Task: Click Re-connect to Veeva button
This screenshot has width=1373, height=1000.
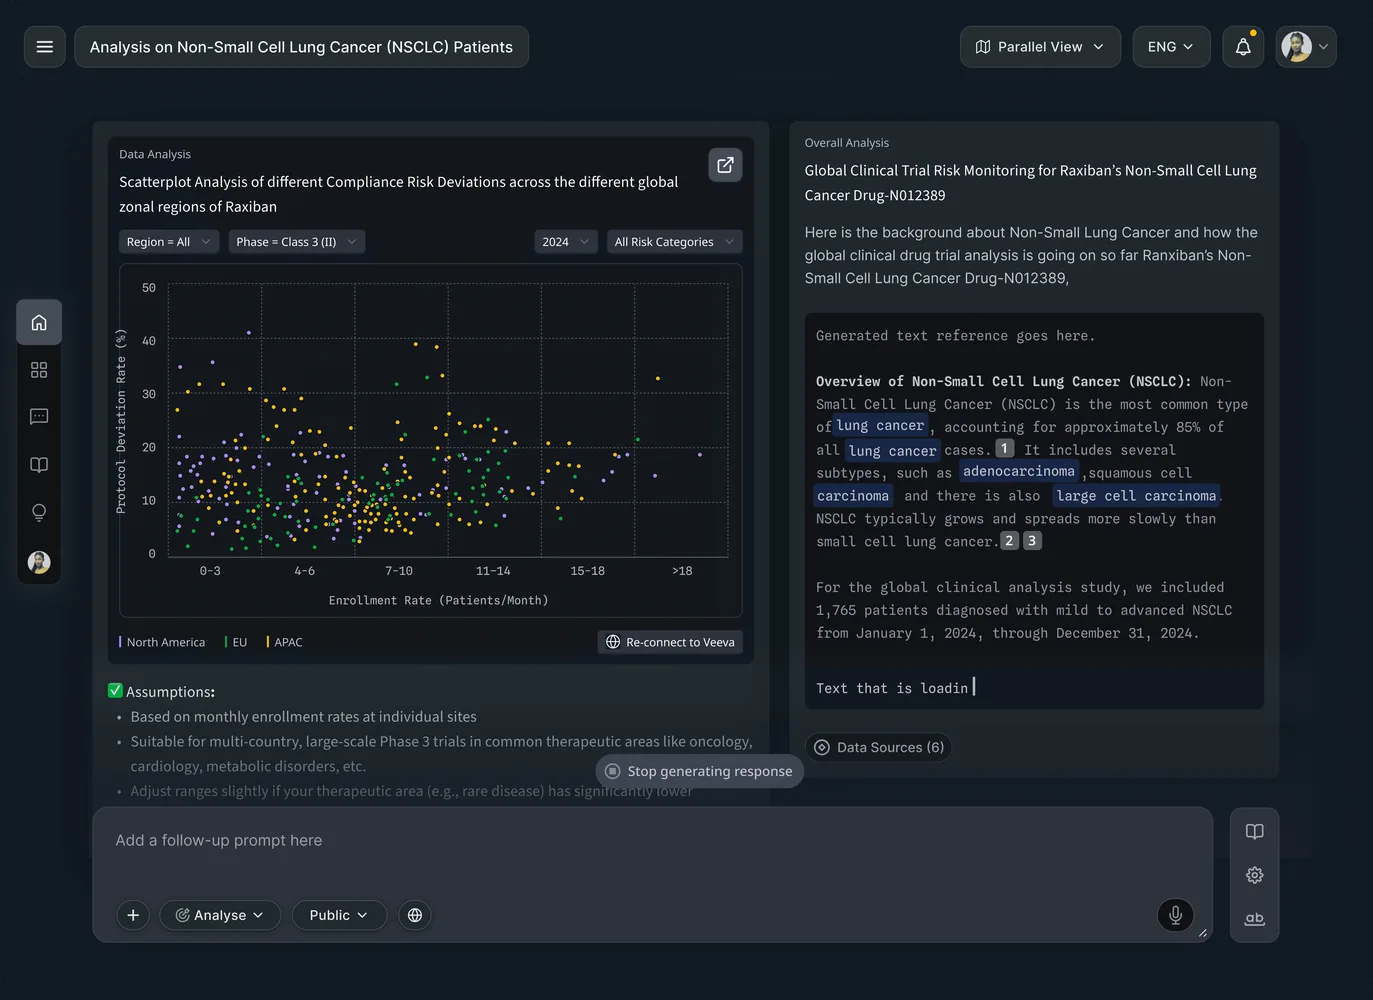Action: pyautogui.click(x=670, y=642)
